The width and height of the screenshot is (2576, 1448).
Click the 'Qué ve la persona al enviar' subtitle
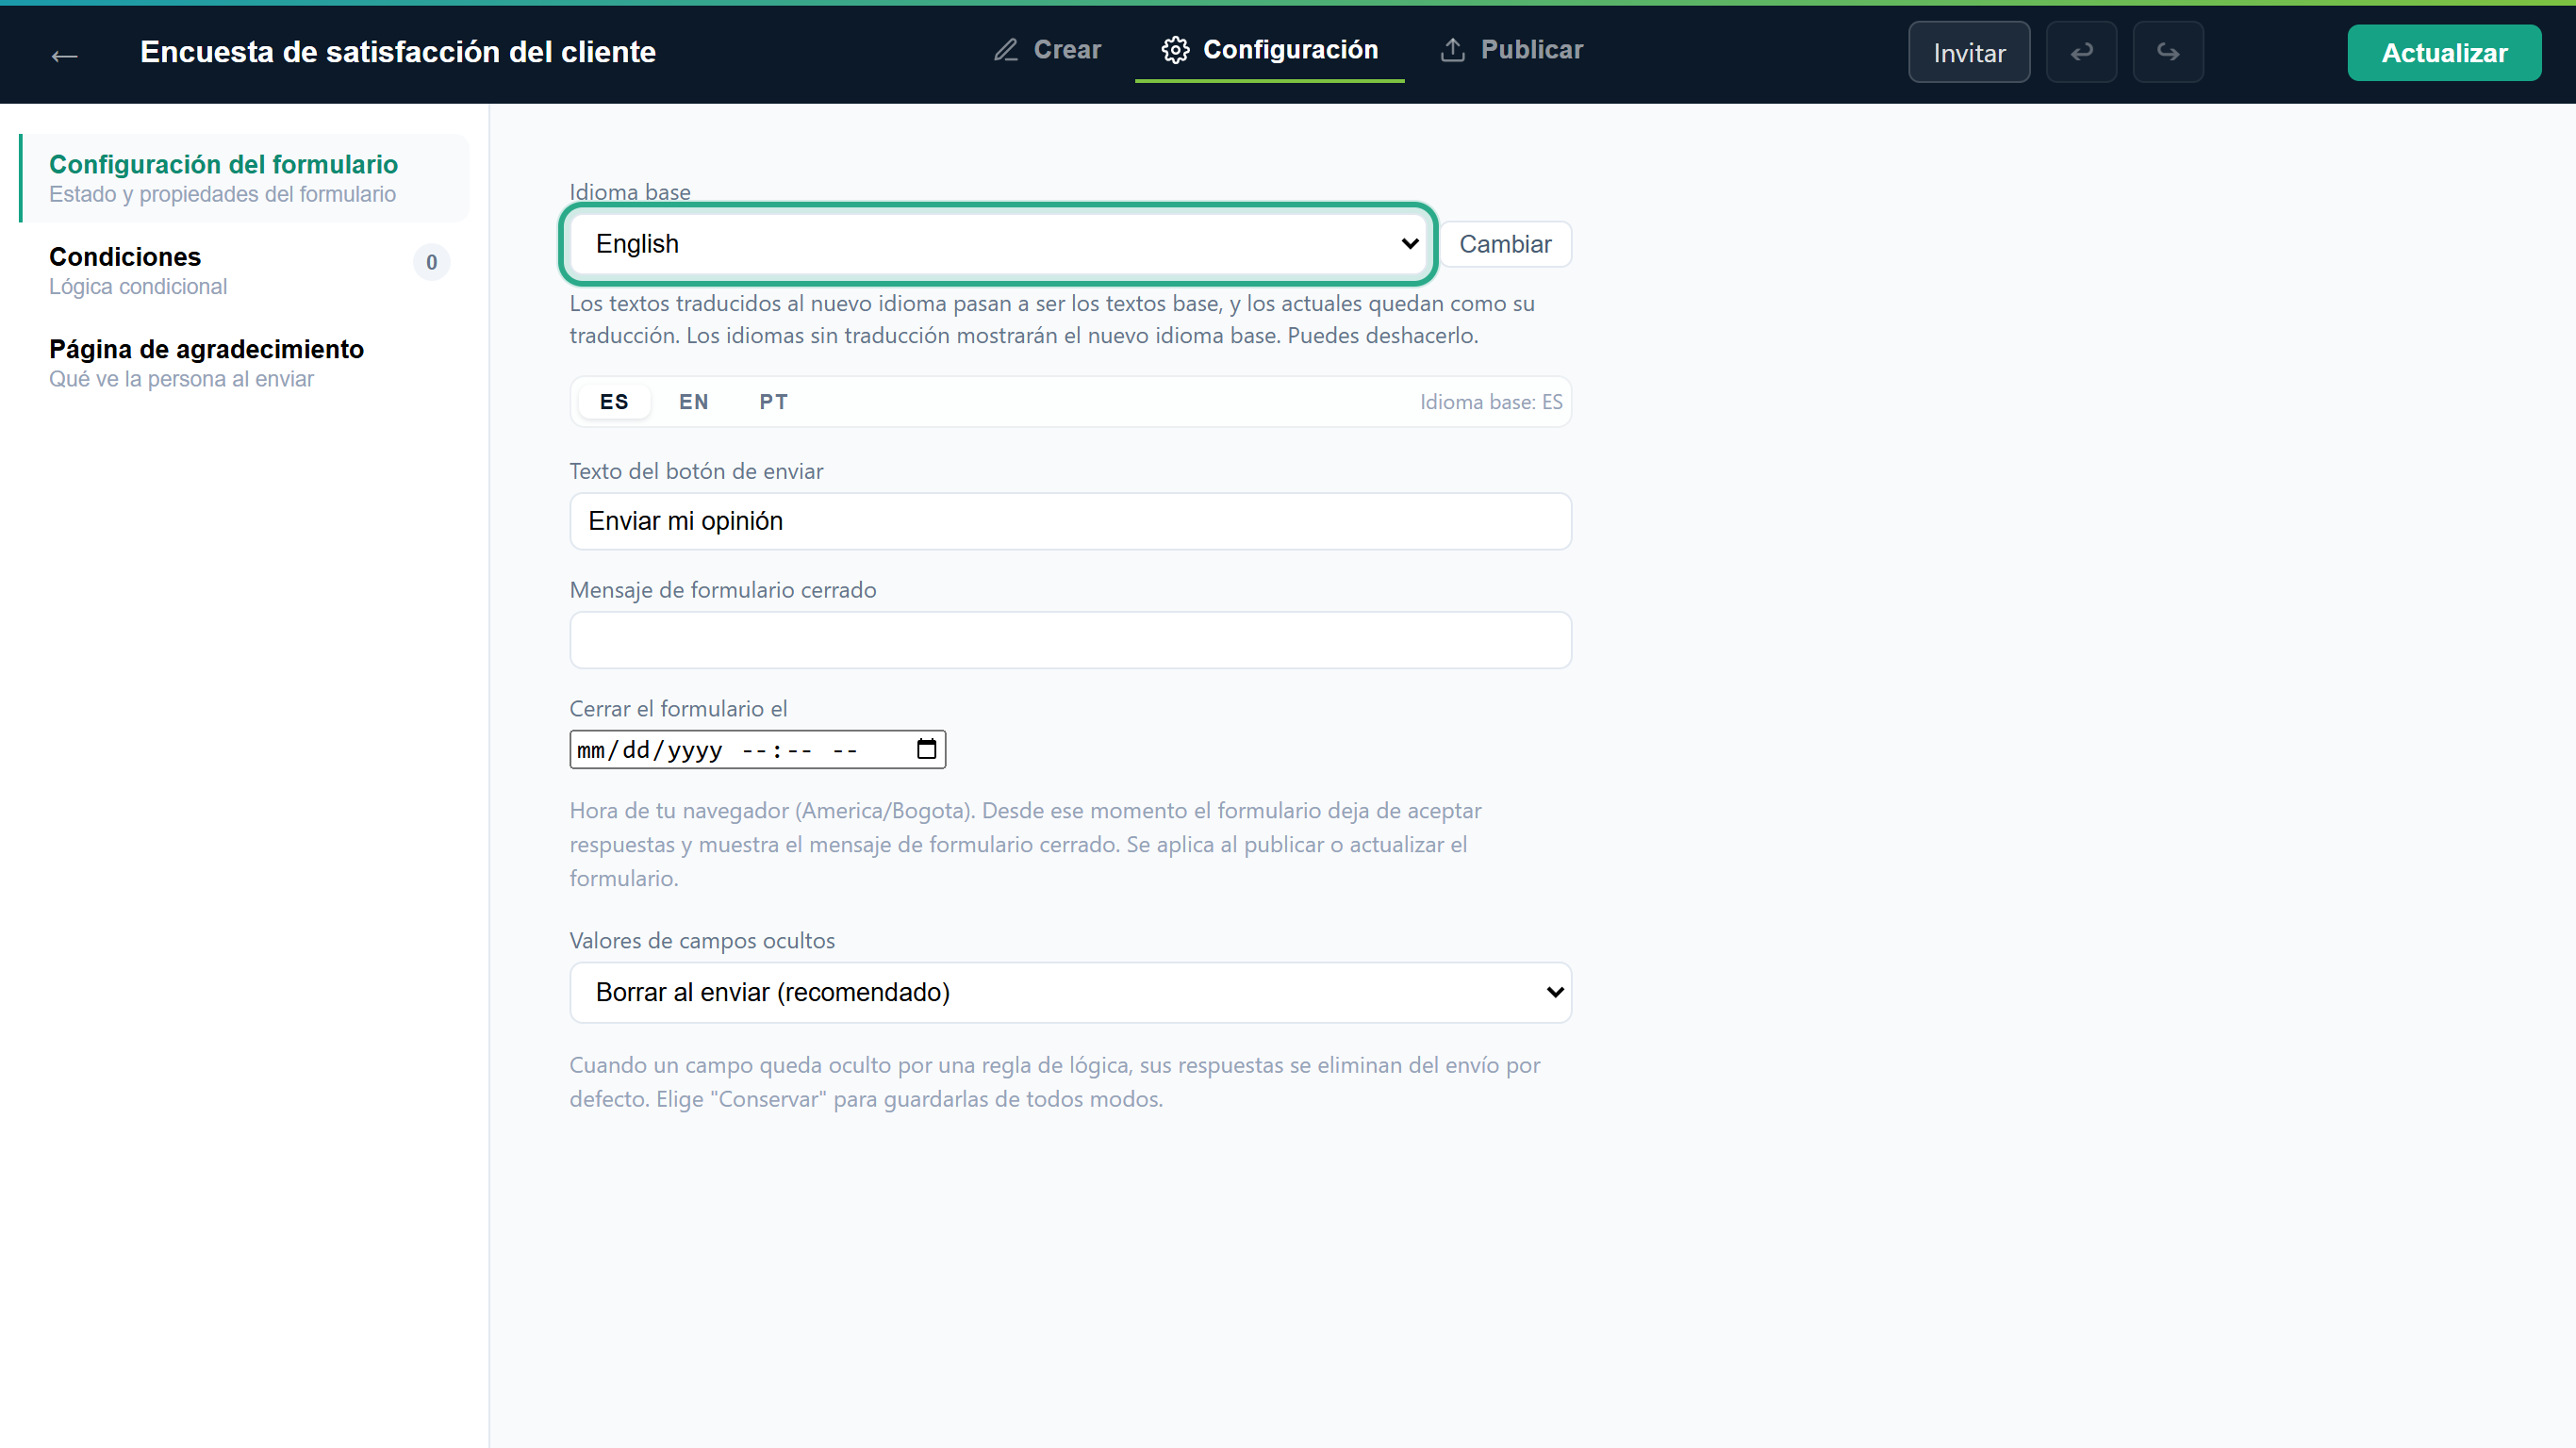(x=181, y=379)
